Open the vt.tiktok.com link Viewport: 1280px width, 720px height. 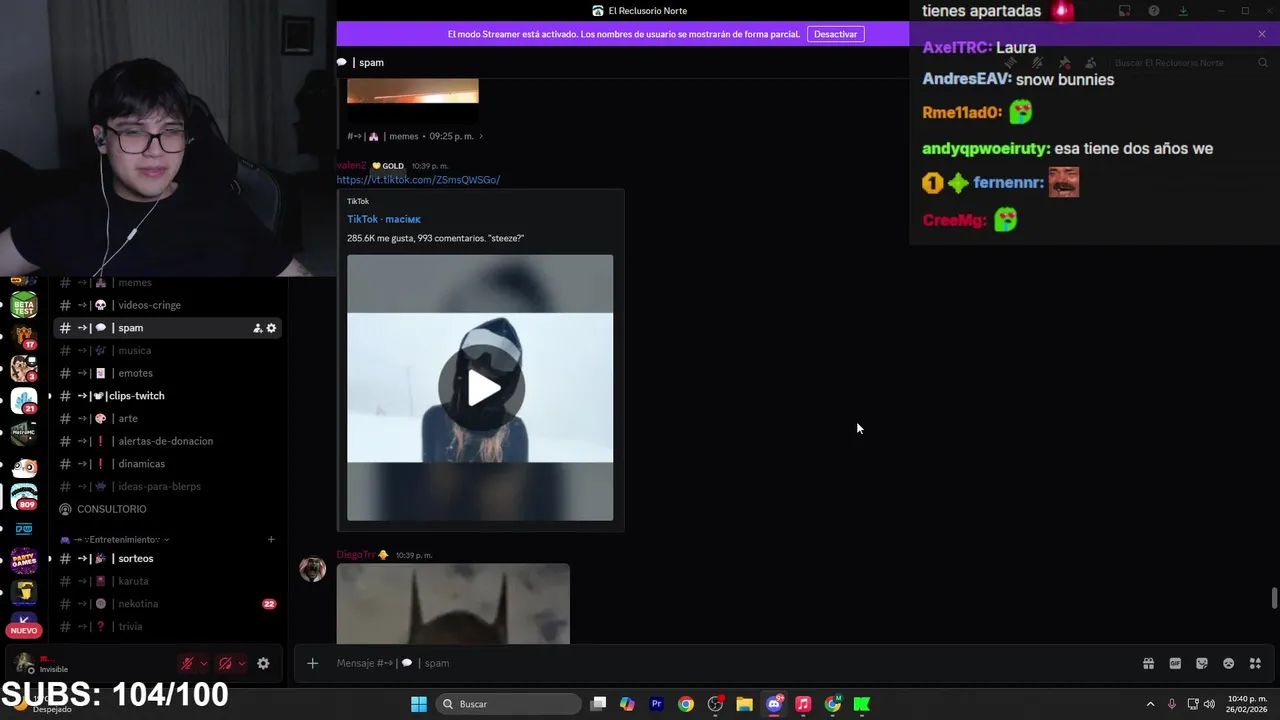click(x=418, y=180)
